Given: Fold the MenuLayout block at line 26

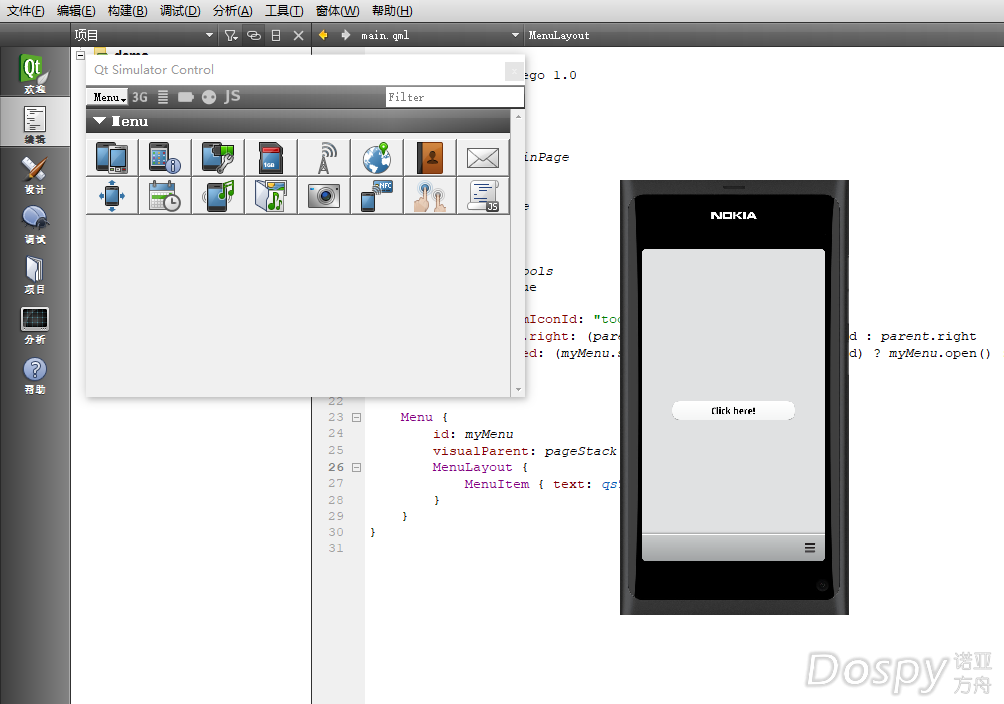Looking at the screenshot, I should 357,468.
